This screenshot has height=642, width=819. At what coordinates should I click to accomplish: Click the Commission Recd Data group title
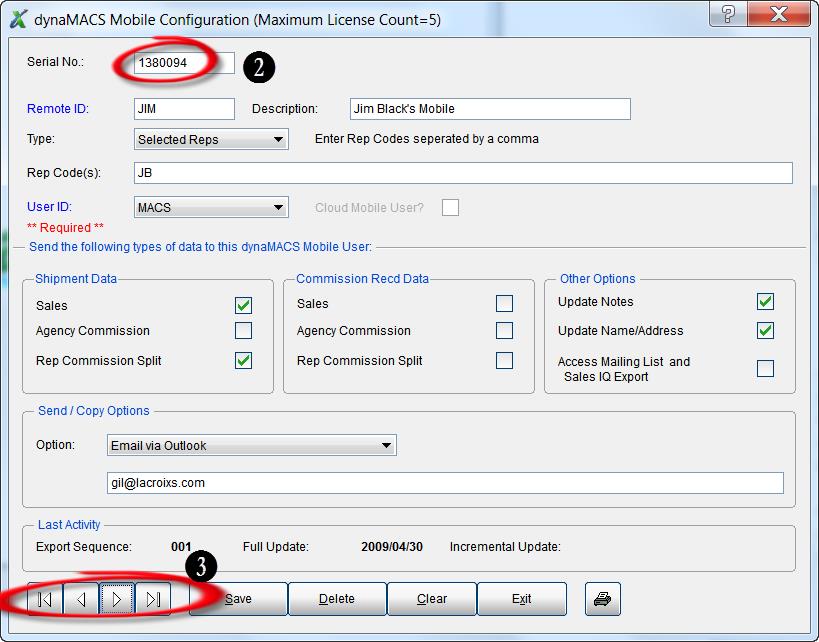(x=362, y=279)
